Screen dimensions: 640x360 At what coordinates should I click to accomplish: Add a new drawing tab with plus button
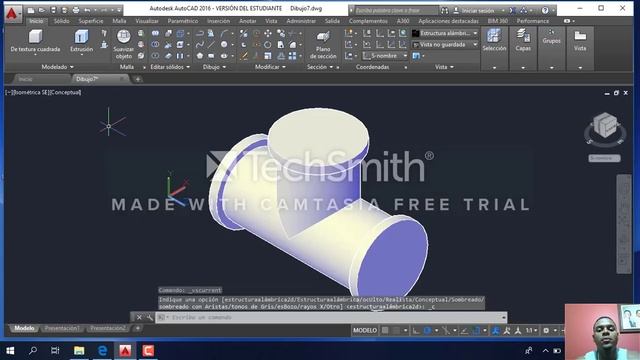[138, 79]
